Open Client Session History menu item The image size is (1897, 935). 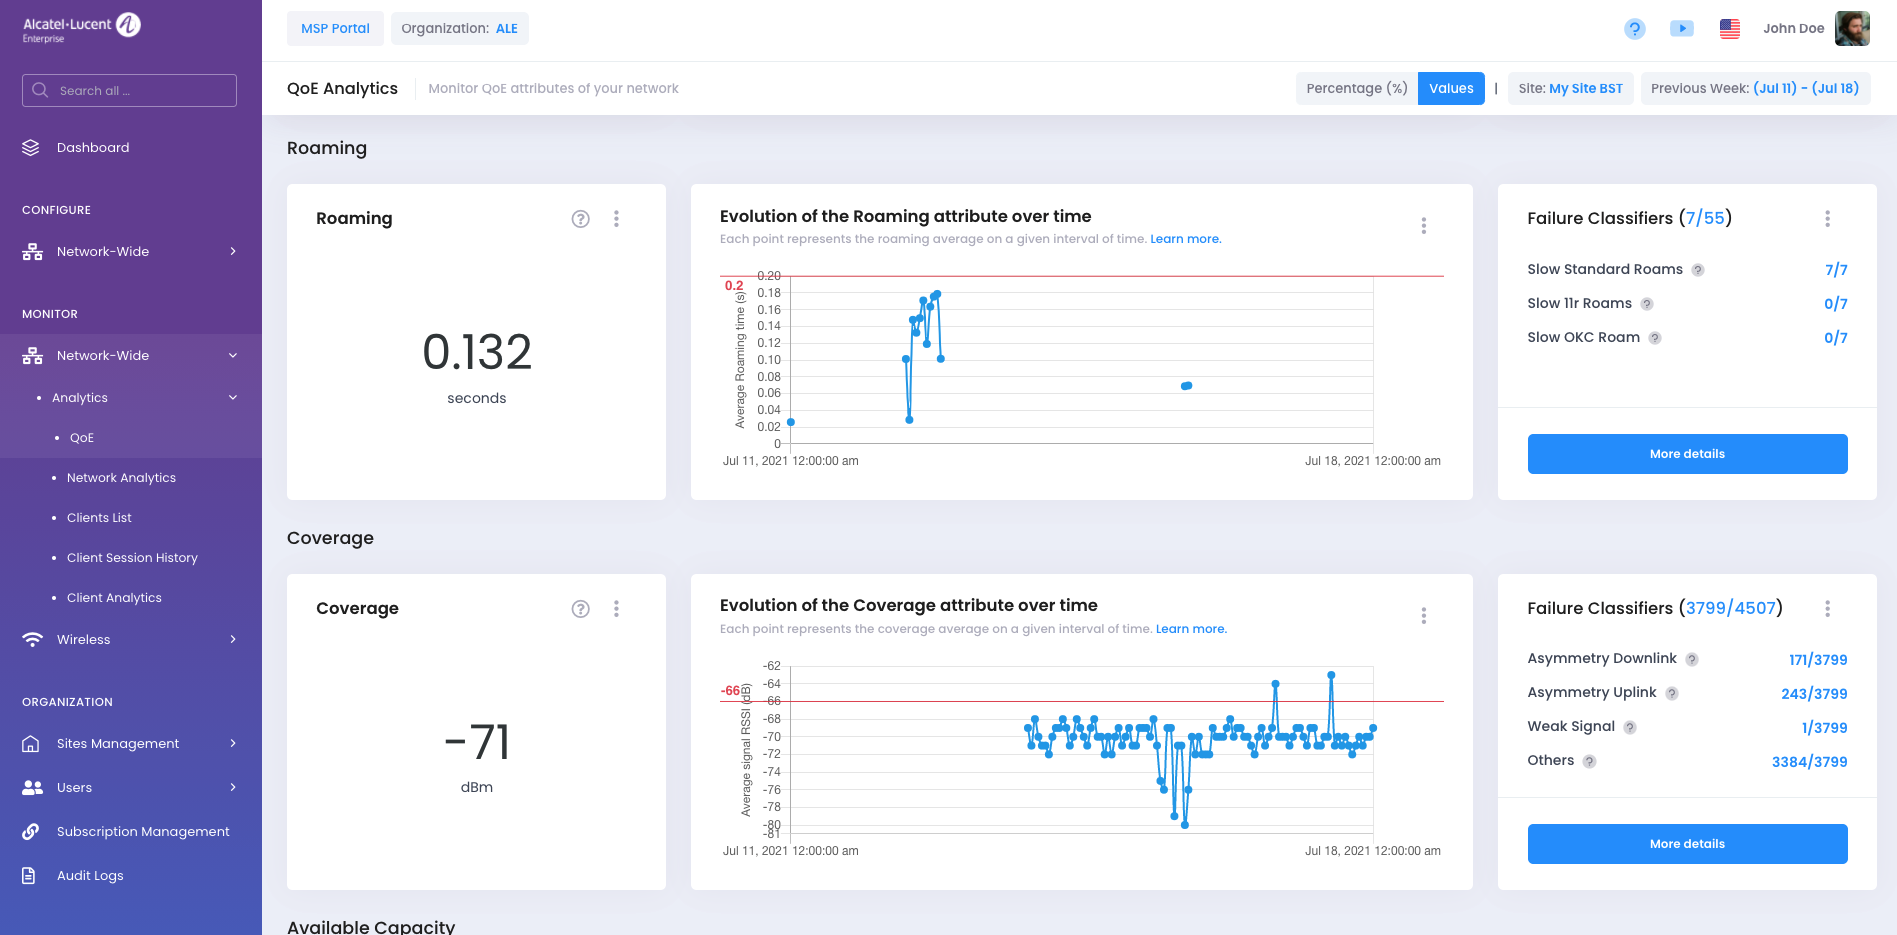click(x=131, y=558)
